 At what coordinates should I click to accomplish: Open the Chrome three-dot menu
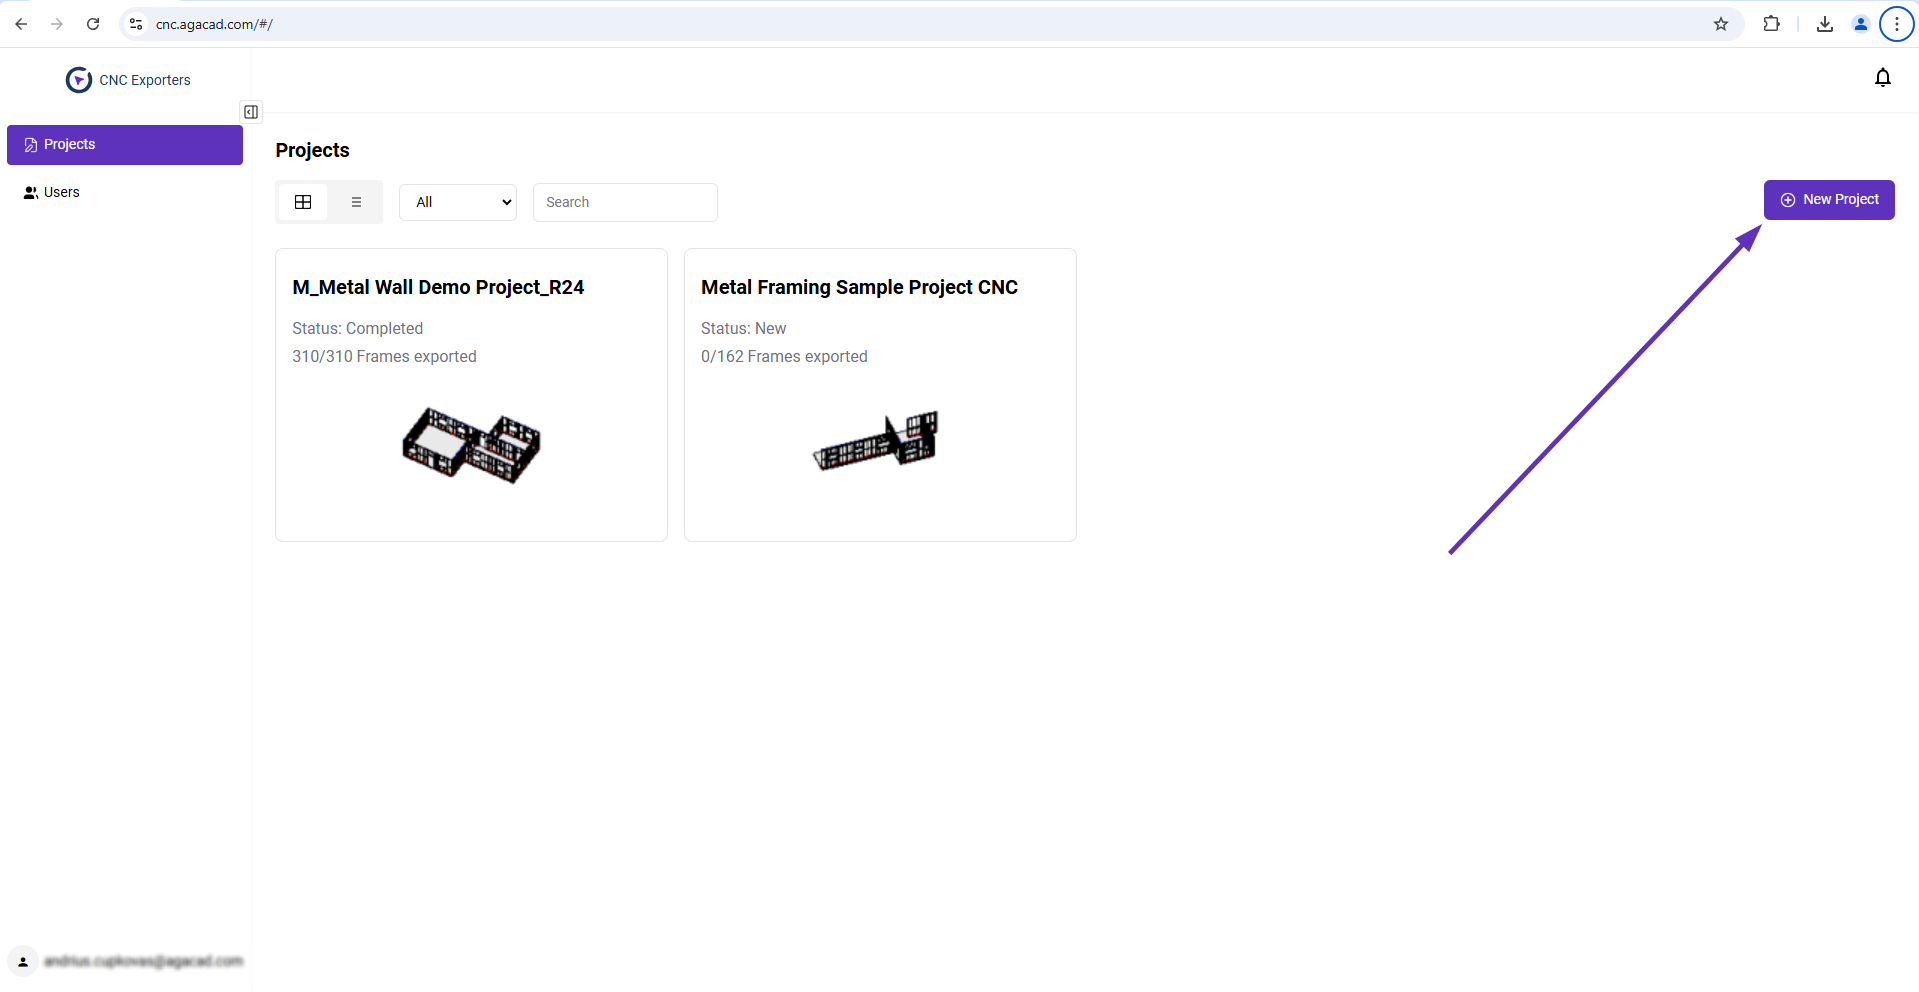pyautogui.click(x=1896, y=24)
